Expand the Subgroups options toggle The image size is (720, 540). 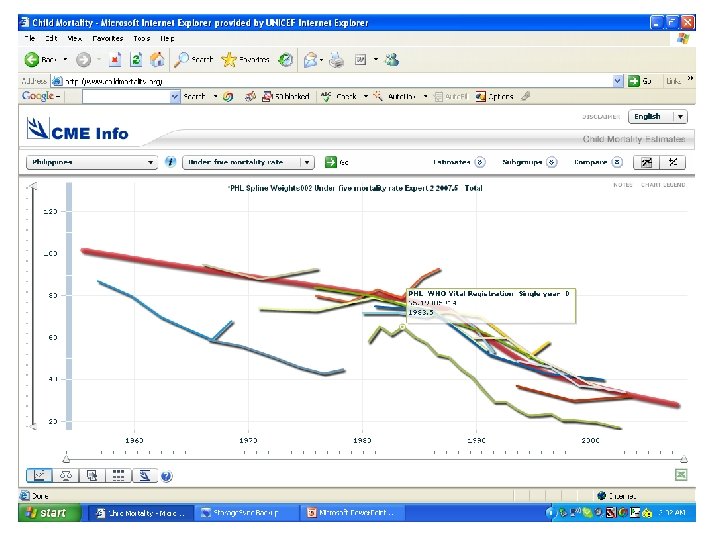552,162
